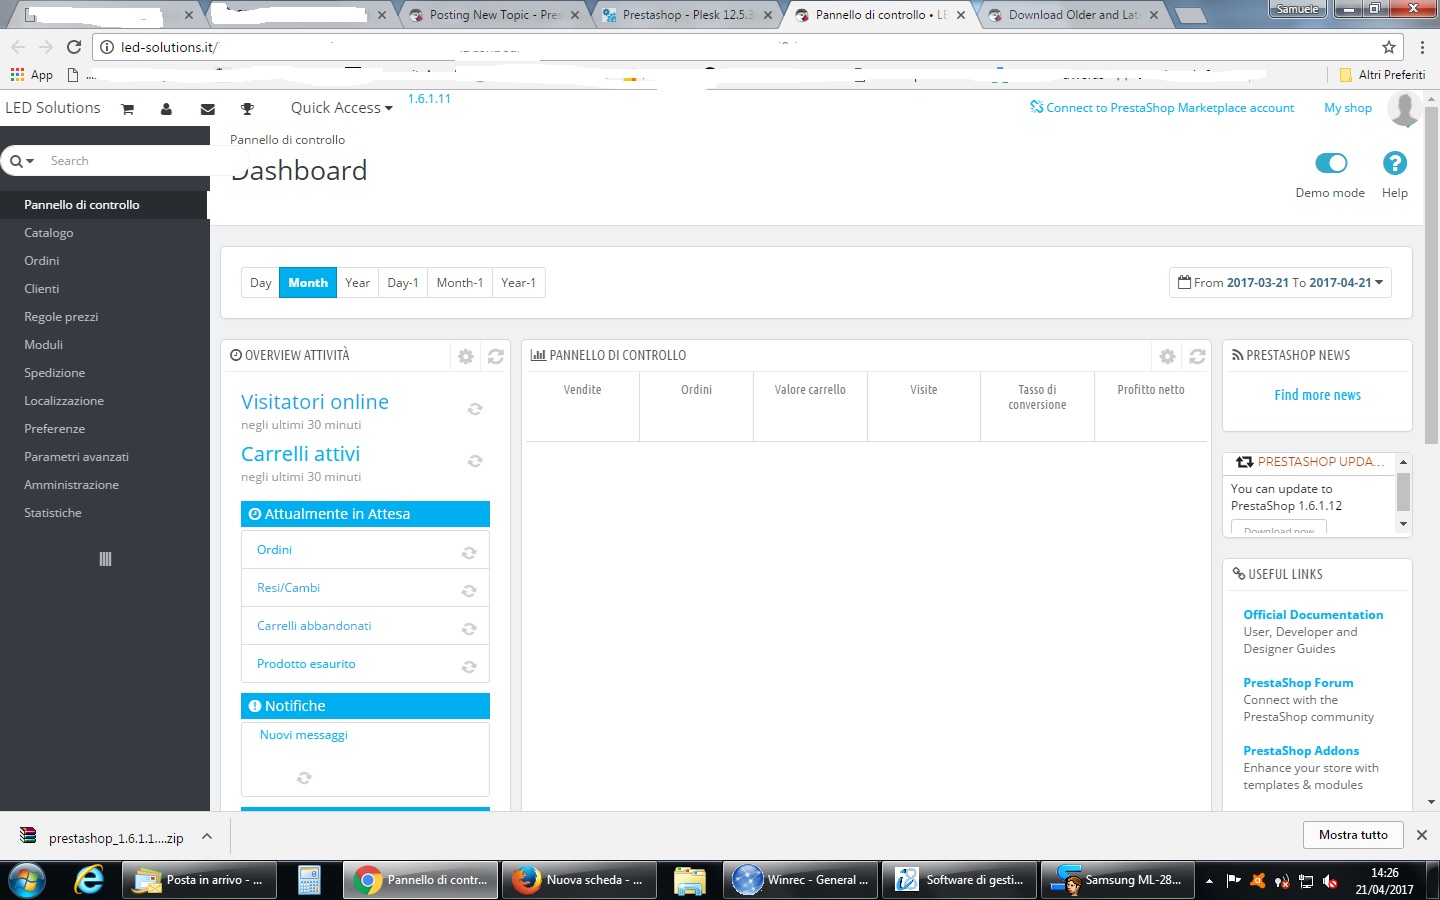Refresh the Pannello di controllo chart panel

[x=1197, y=356]
